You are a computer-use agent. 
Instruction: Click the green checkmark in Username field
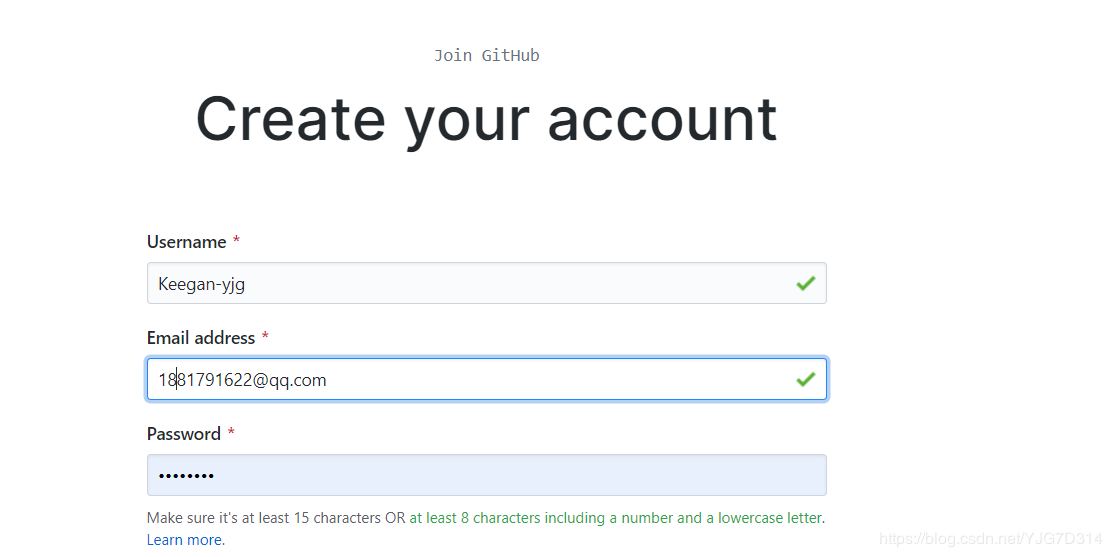805,284
